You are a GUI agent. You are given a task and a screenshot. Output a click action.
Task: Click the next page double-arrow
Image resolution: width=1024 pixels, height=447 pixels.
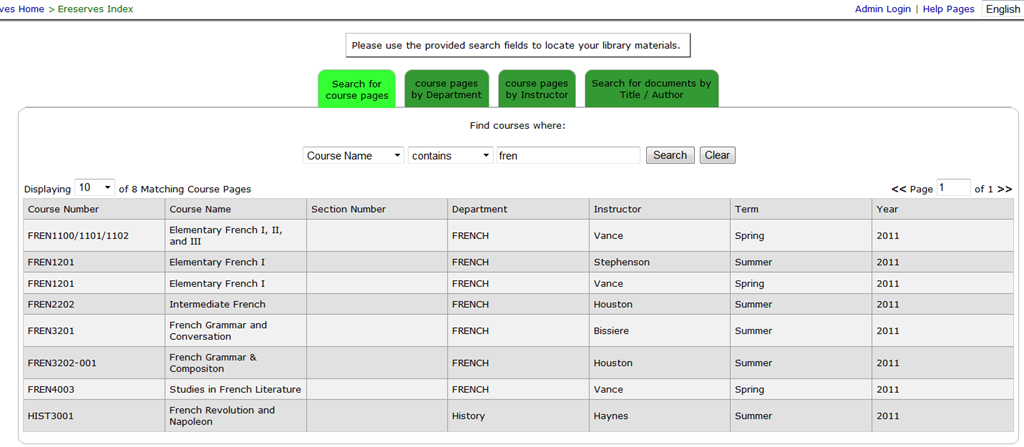(1004, 189)
